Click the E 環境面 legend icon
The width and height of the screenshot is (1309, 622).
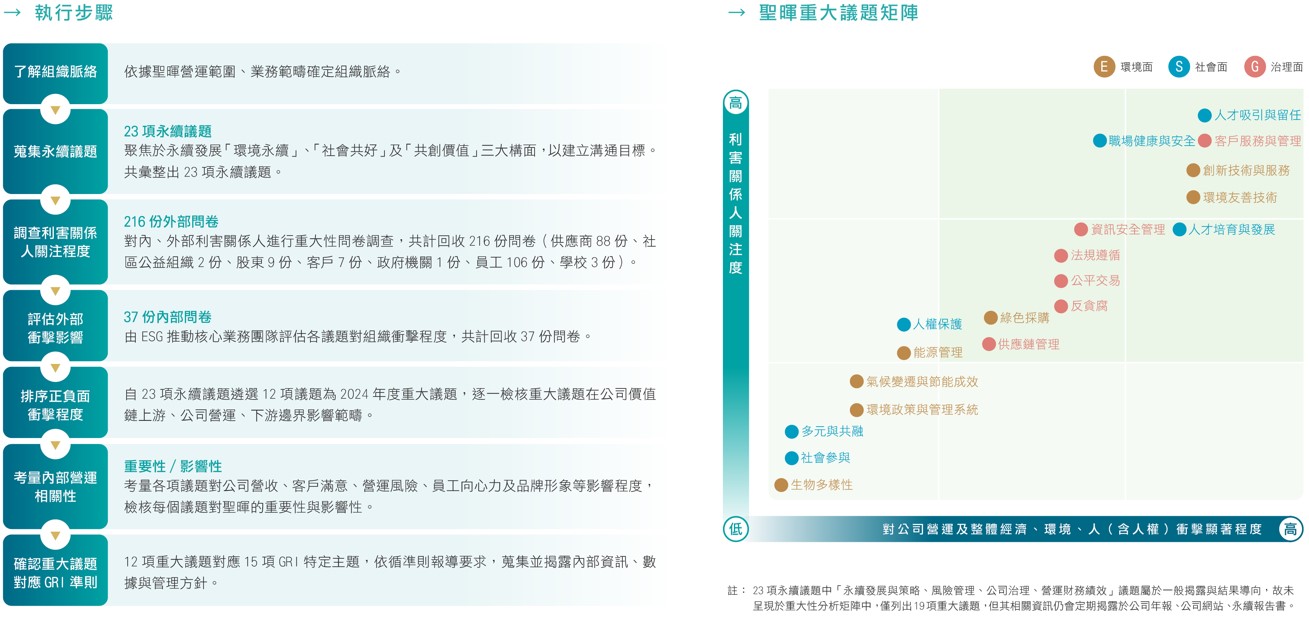(x=1104, y=67)
